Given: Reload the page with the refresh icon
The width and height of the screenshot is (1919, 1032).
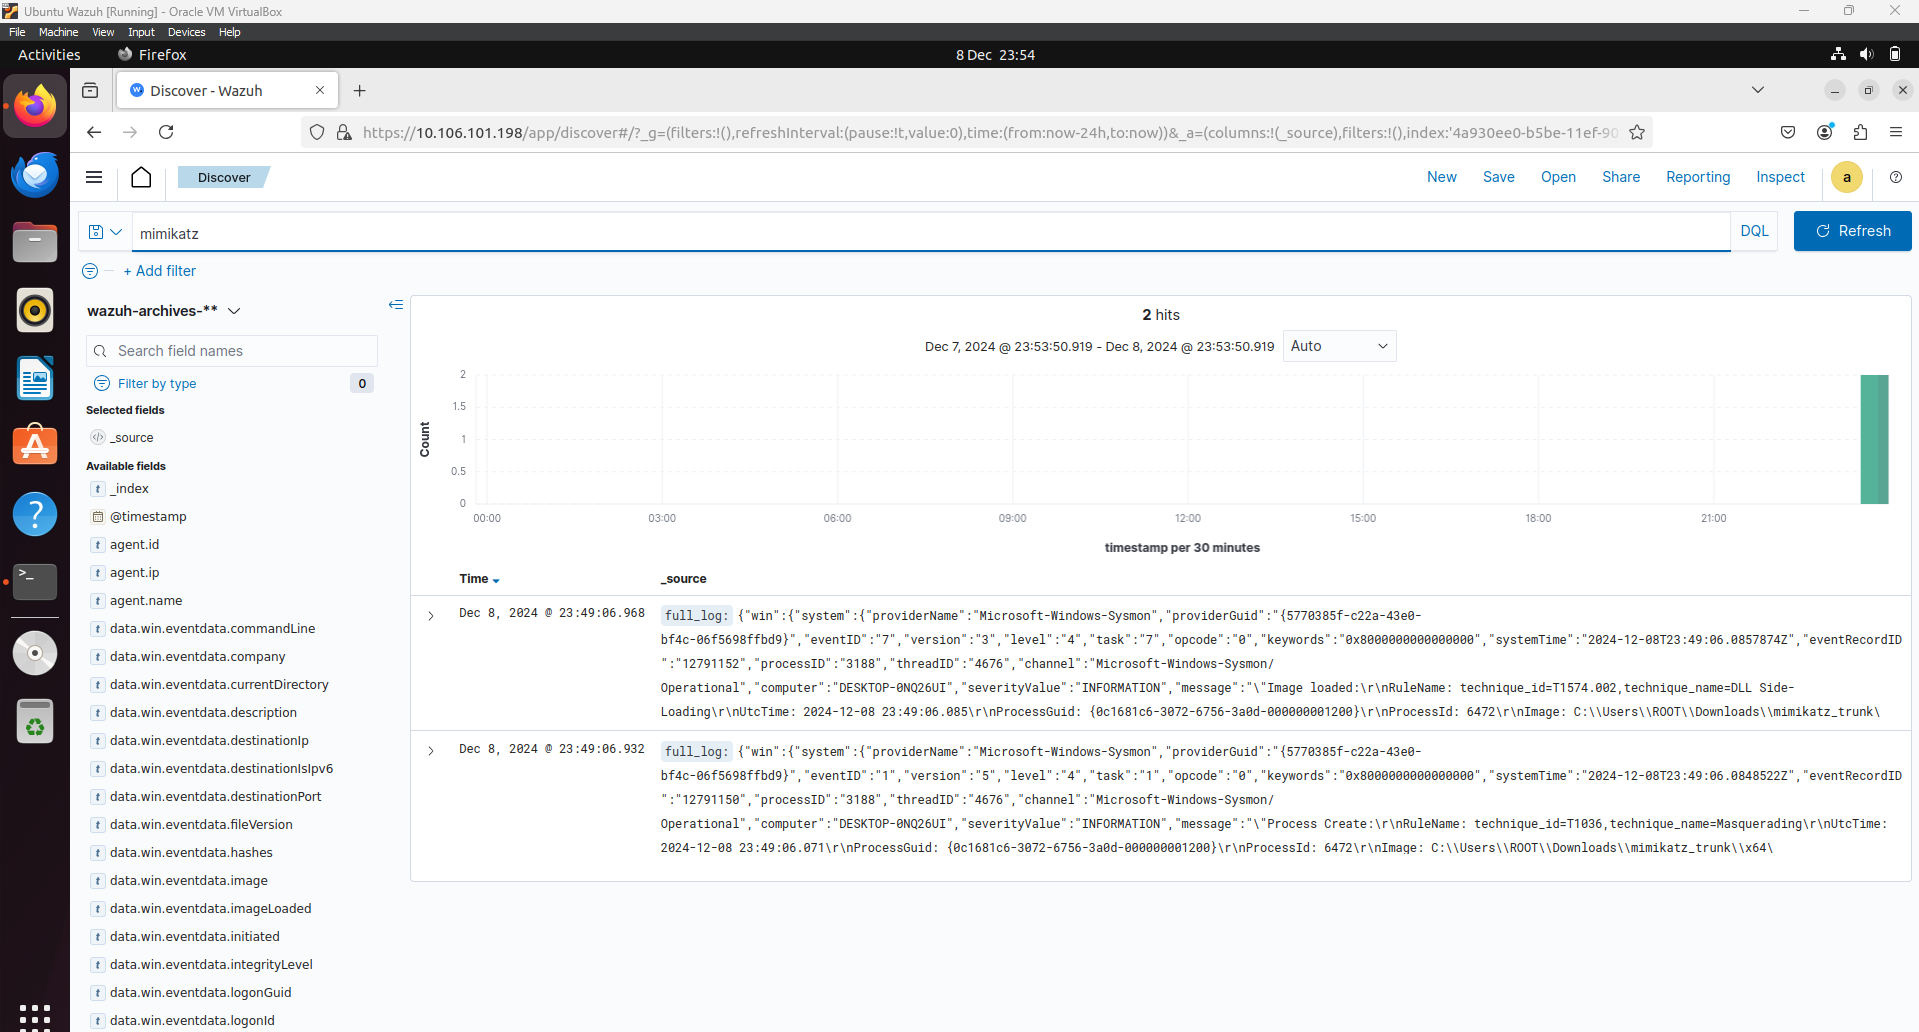Looking at the screenshot, I should pyautogui.click(x=165, y=131).
